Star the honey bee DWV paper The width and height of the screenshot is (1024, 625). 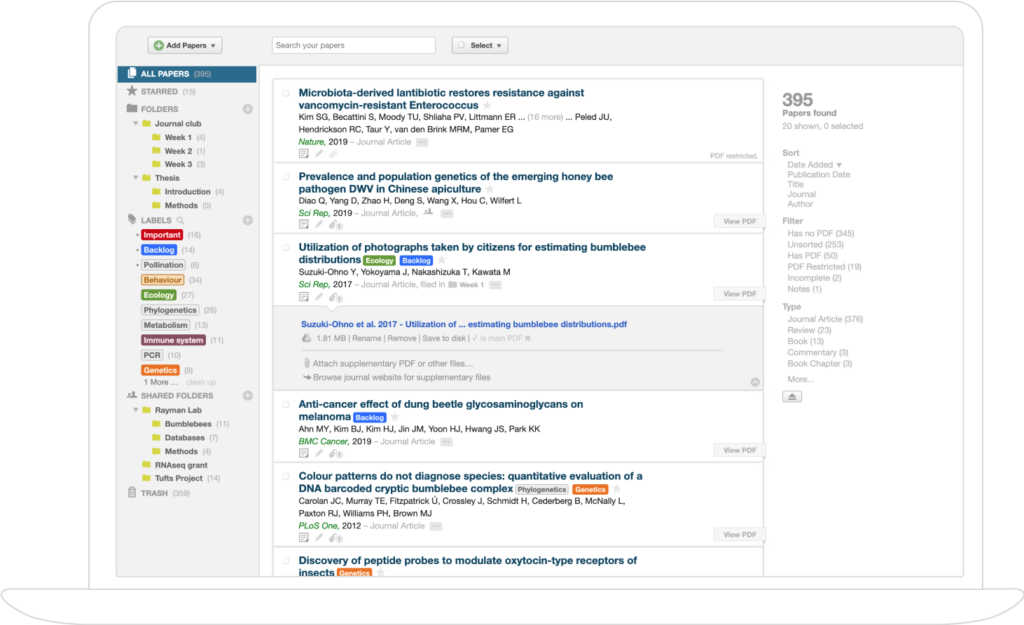pos(489,188)
